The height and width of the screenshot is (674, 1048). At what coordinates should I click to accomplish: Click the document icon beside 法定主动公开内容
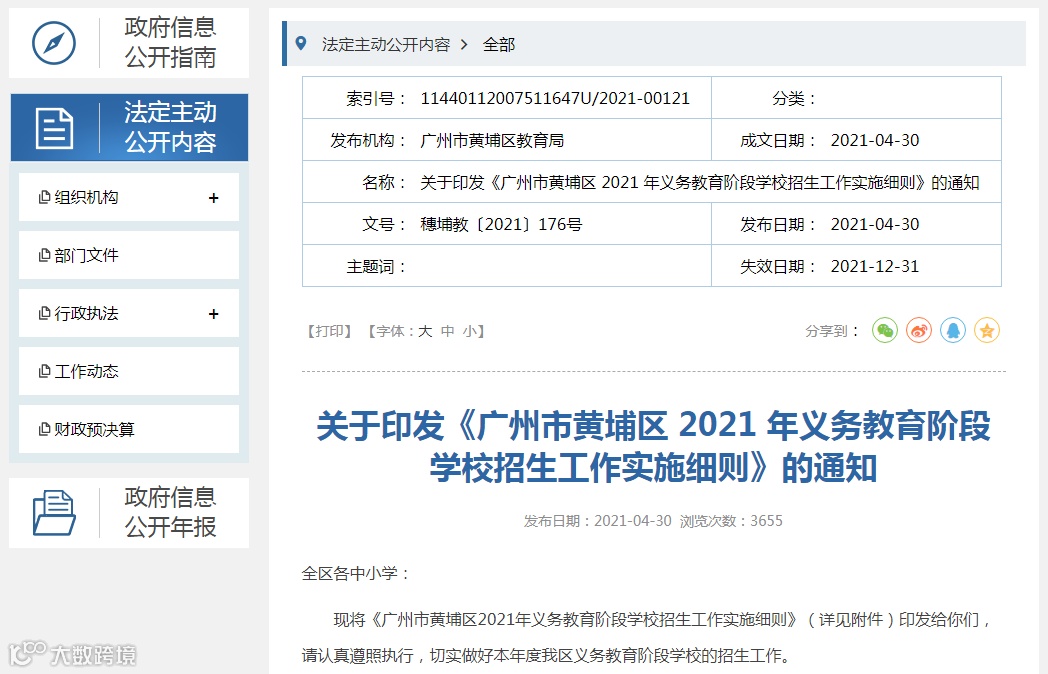(54, 128)
